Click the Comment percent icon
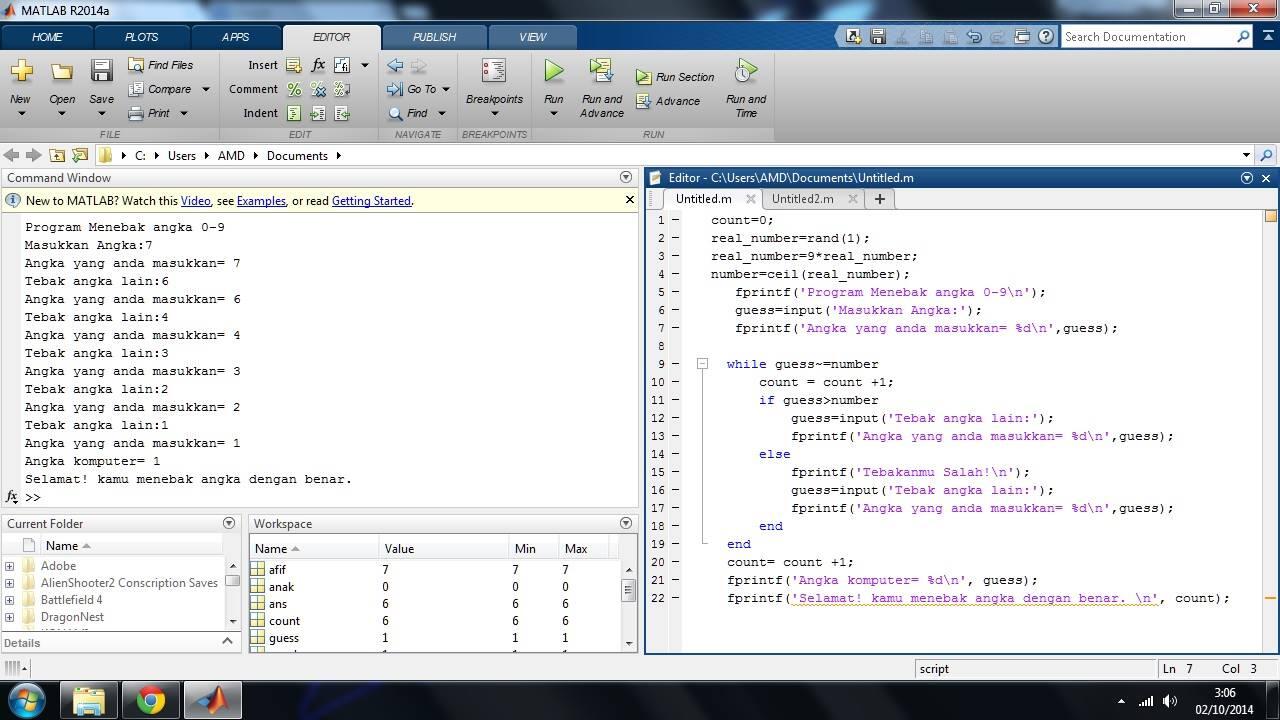 point(294,89)
